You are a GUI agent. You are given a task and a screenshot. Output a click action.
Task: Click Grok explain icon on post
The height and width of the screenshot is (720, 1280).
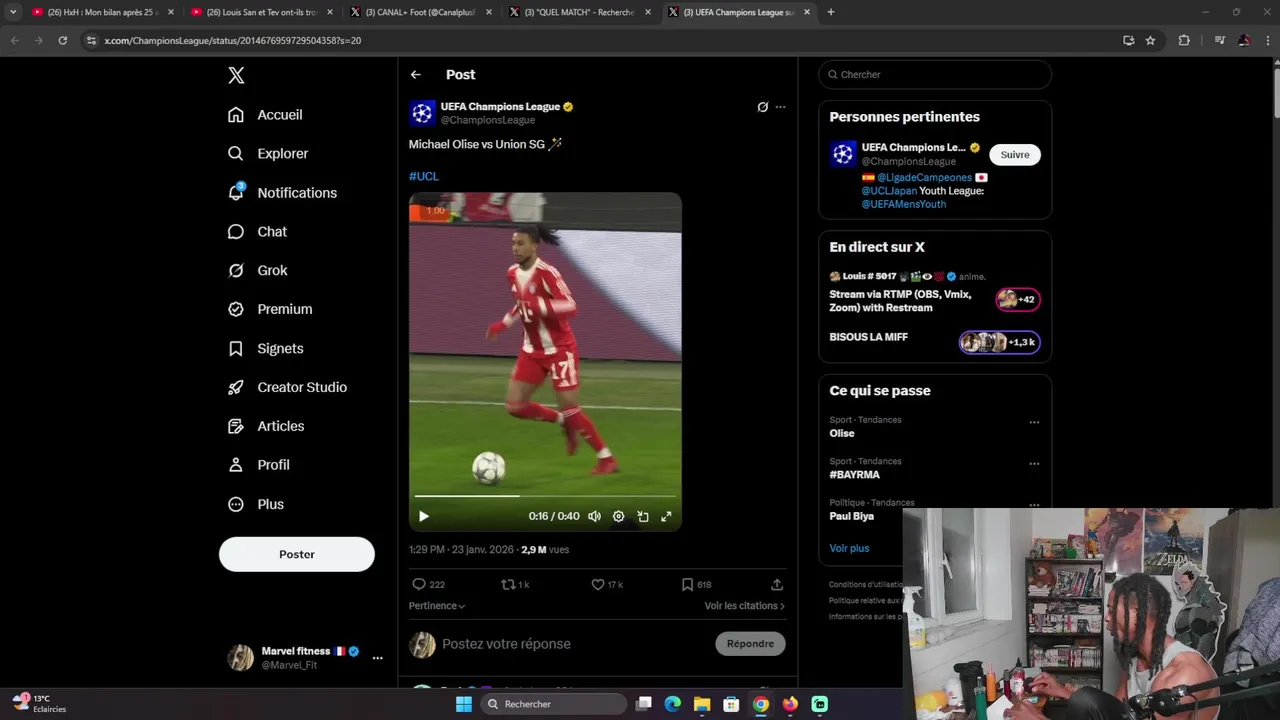coord(762,107)
